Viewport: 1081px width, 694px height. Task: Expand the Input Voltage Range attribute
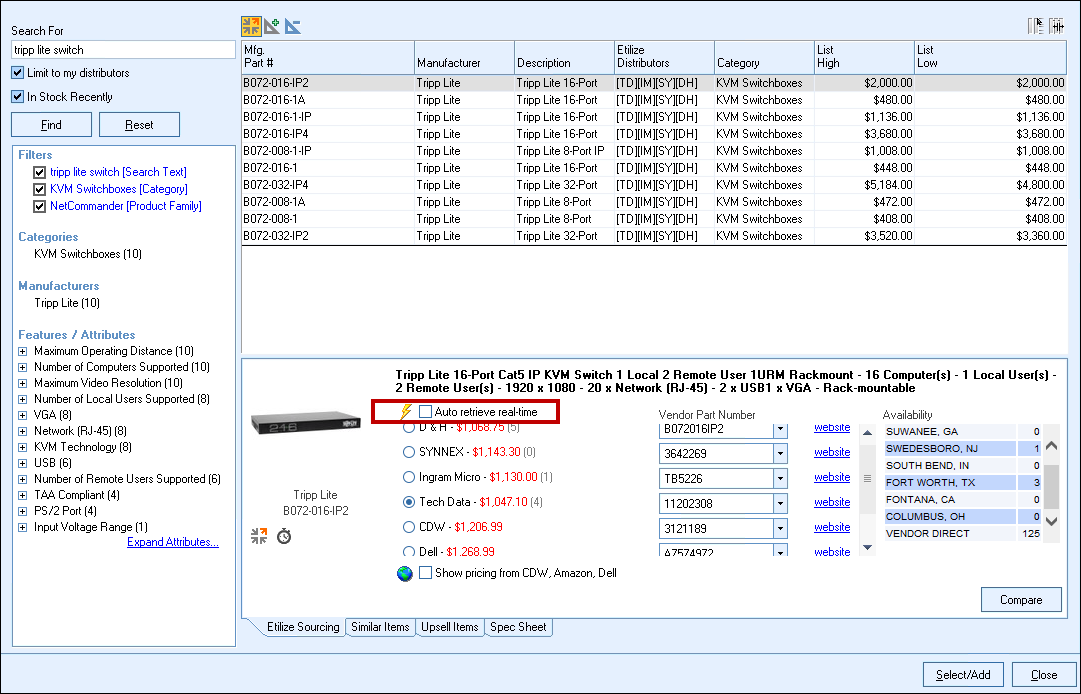tap(23, 527)
